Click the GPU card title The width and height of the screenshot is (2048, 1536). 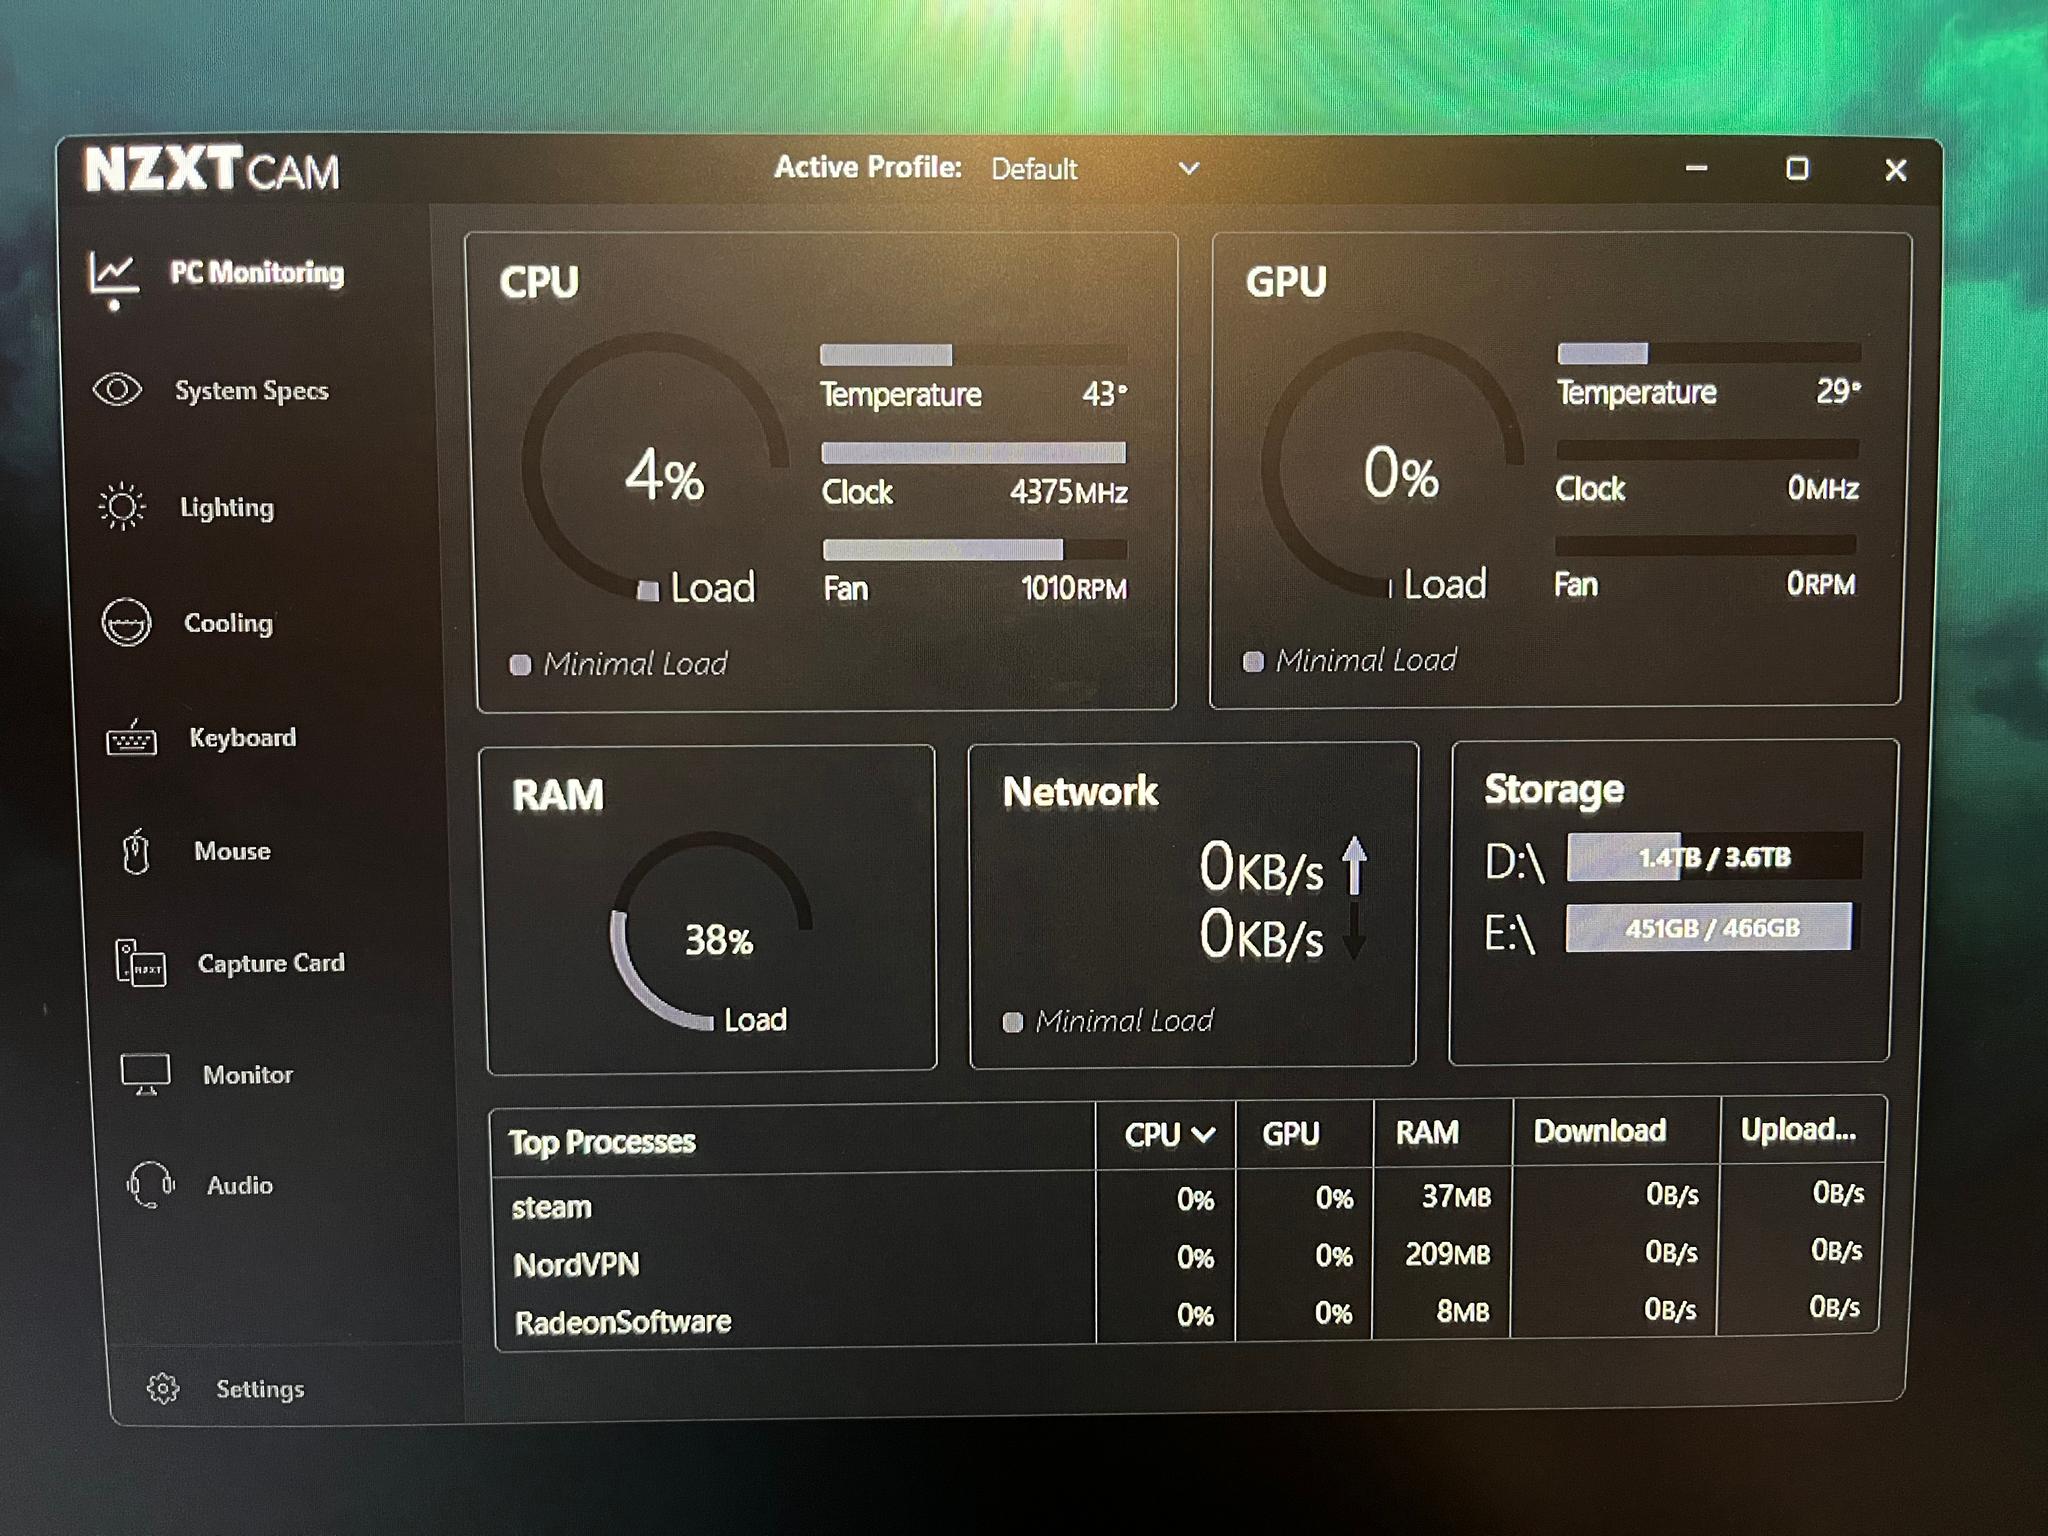(x=1286, y=281)
